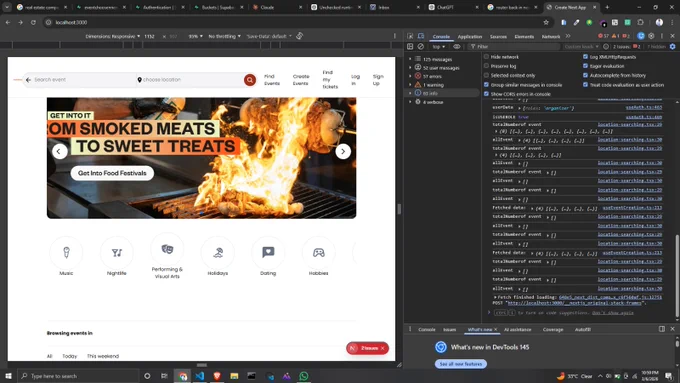
Task: Click the Find Events nav link
Action: [x=272, y=80]
